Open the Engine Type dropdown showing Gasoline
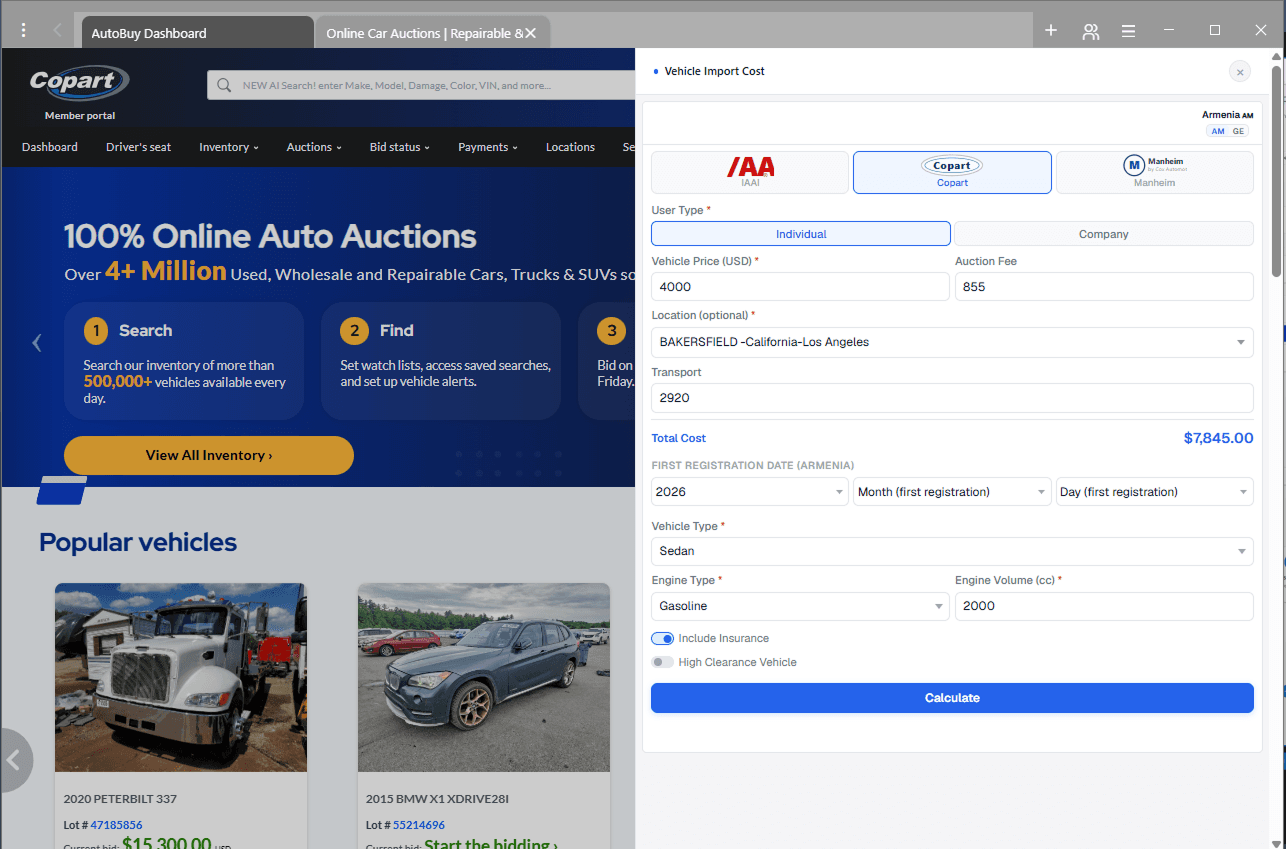 [x=800, y=606]
